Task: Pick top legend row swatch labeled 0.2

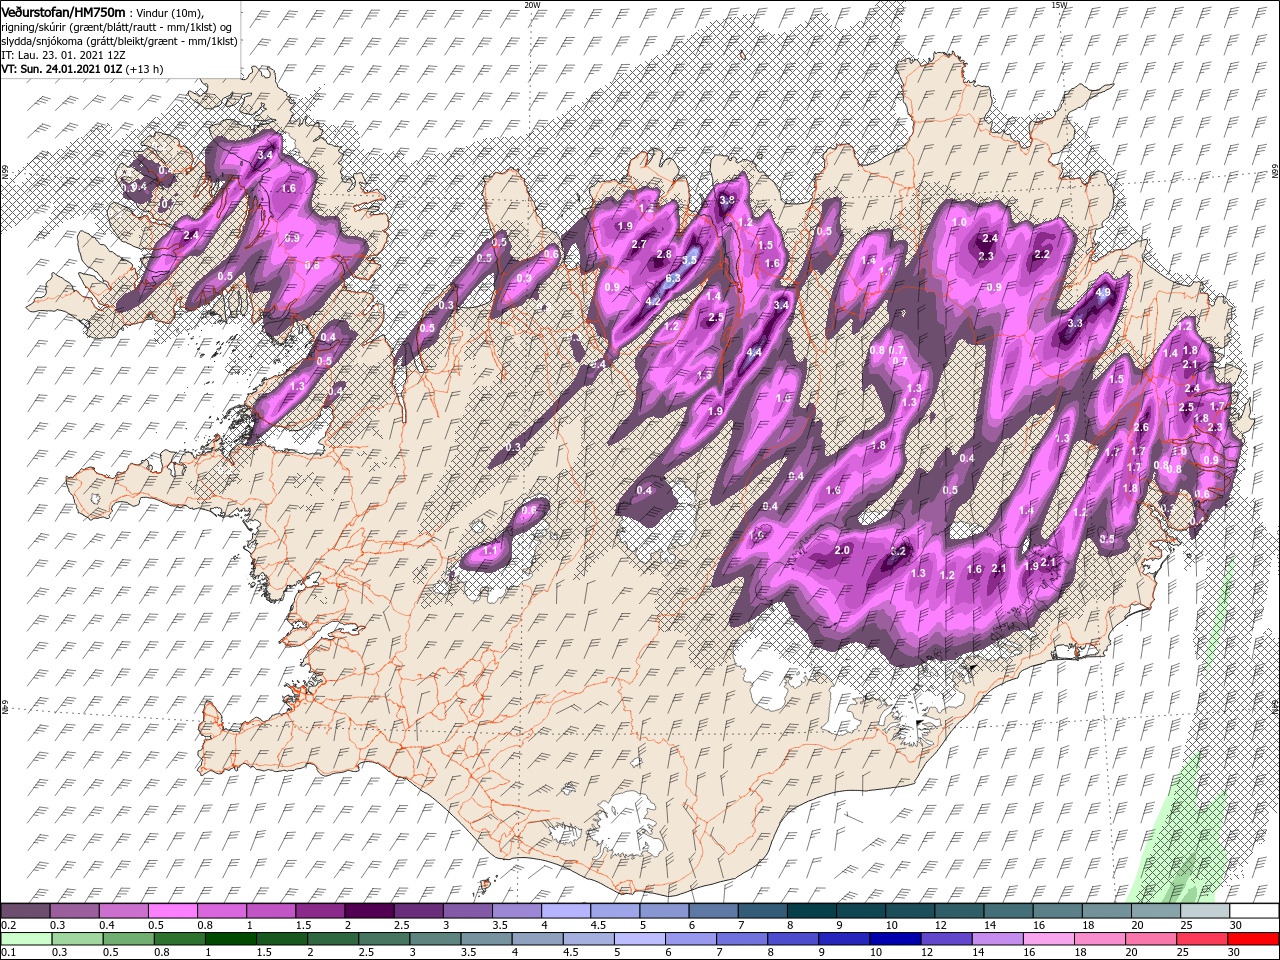Action: (25, 911)
